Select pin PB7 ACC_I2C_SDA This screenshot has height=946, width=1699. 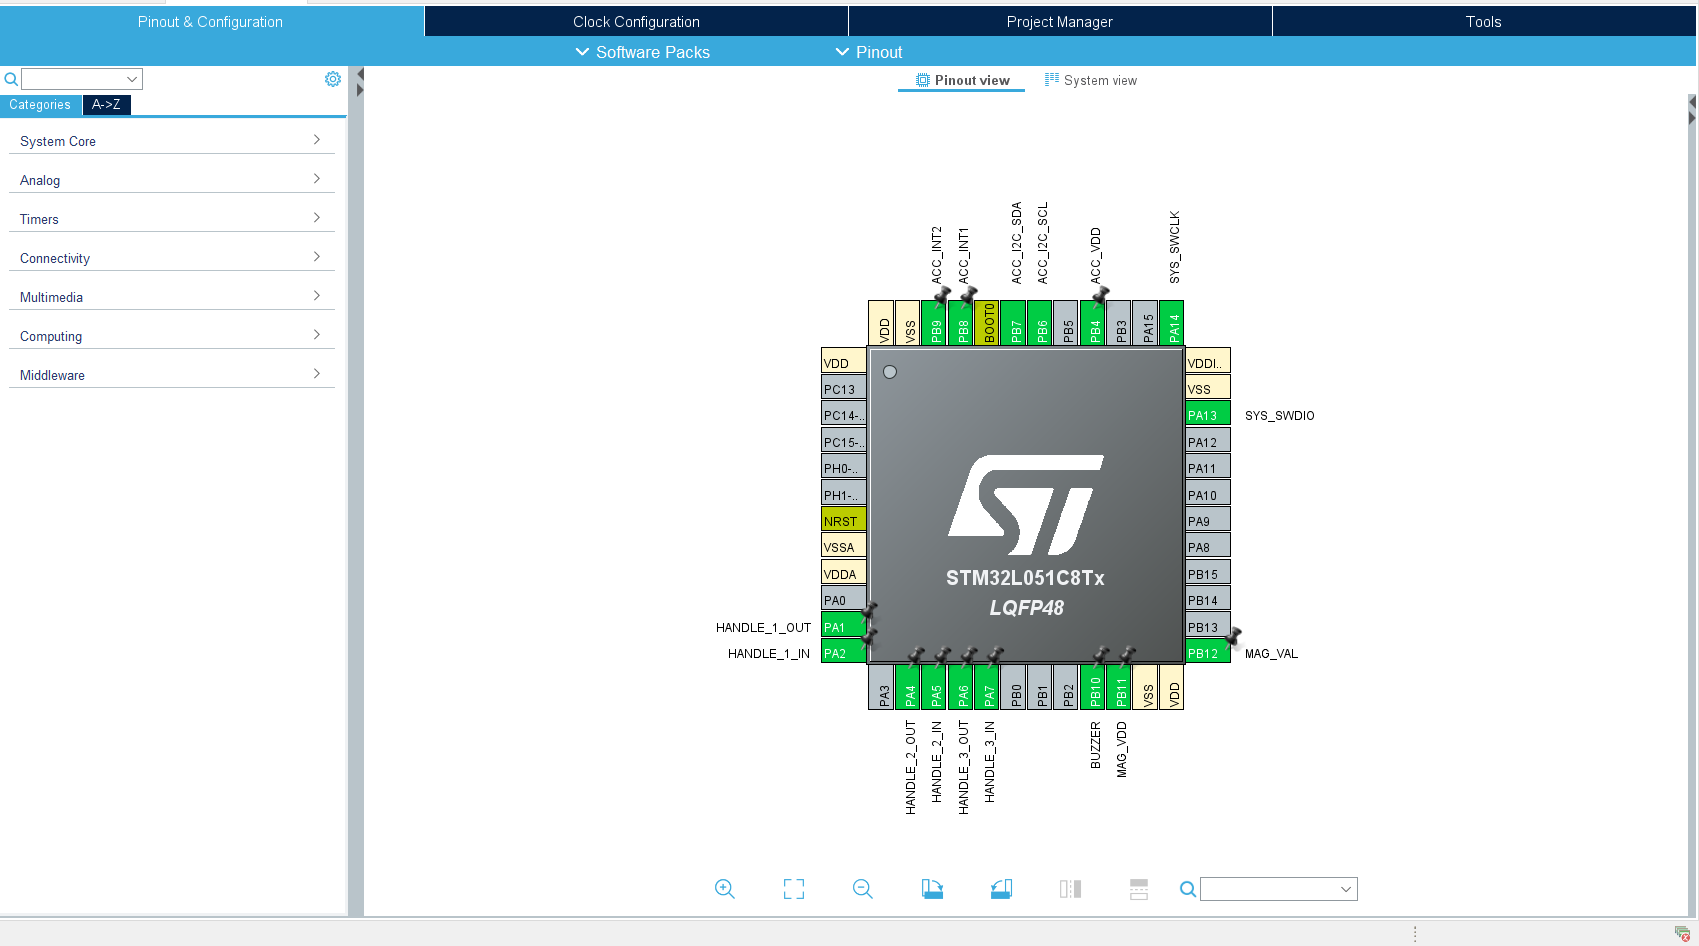(x=1015, y=323)
